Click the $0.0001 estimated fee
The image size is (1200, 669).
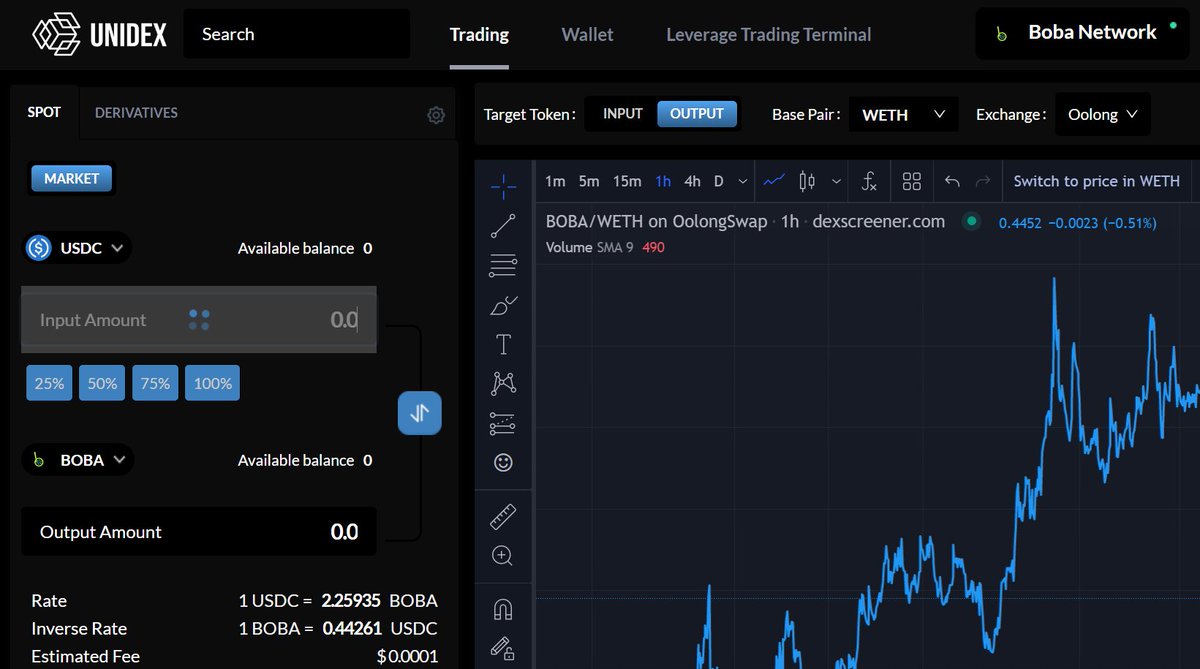click(x=409, y=657)
